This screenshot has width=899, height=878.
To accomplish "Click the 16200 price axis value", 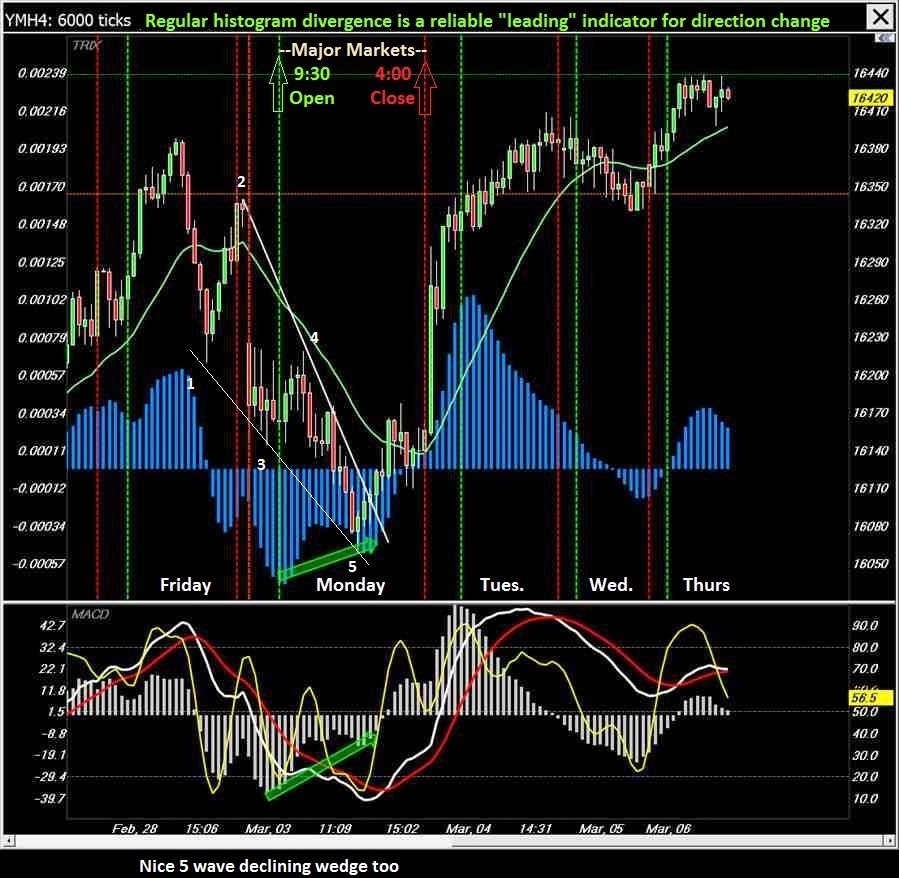I will (870, 375).
